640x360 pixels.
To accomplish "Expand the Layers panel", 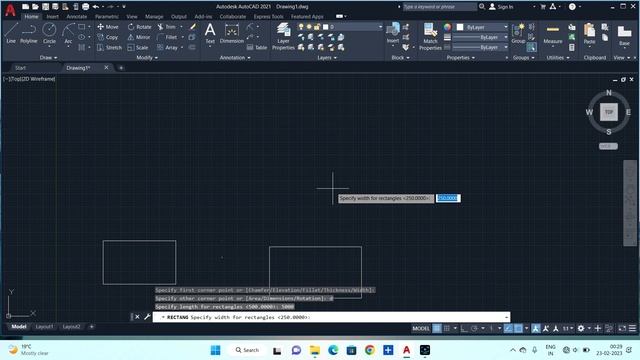I will (x=327, y=58).
